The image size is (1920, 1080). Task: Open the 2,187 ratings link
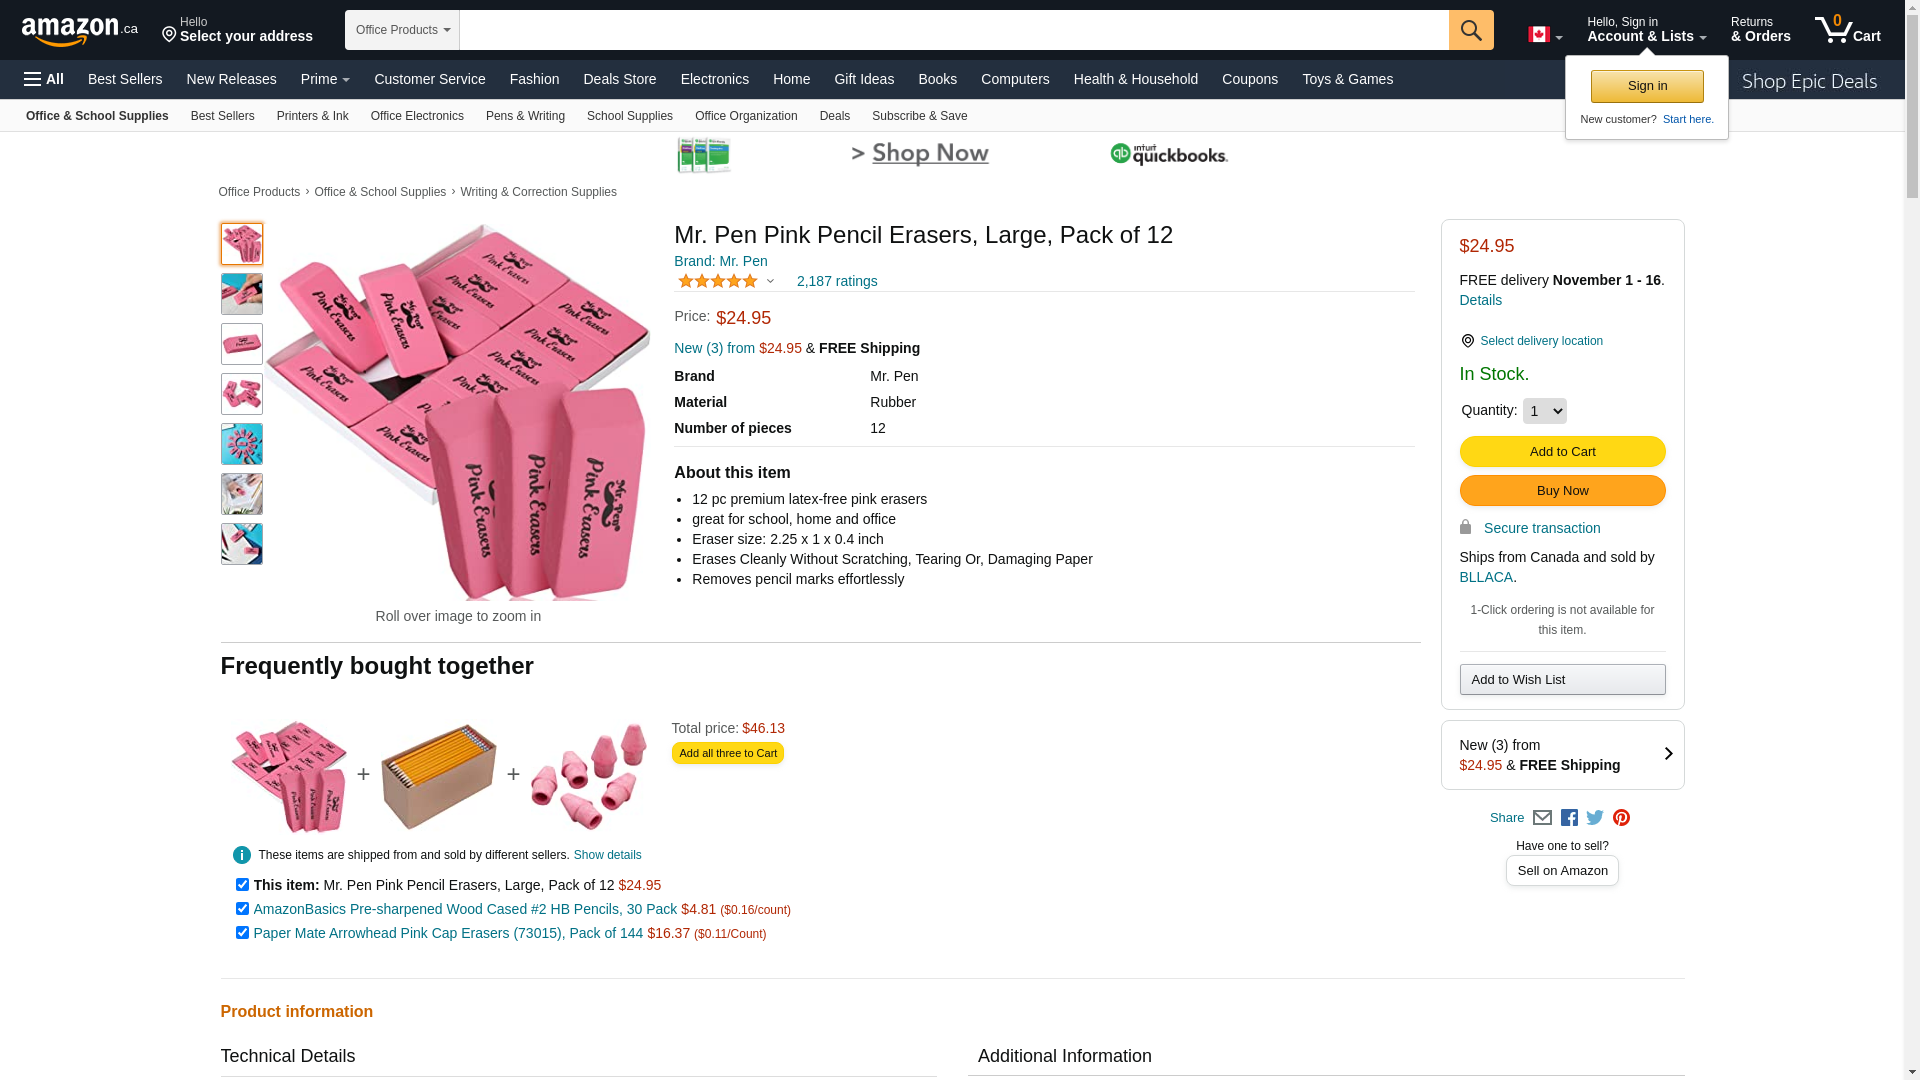tap(836, 281)
